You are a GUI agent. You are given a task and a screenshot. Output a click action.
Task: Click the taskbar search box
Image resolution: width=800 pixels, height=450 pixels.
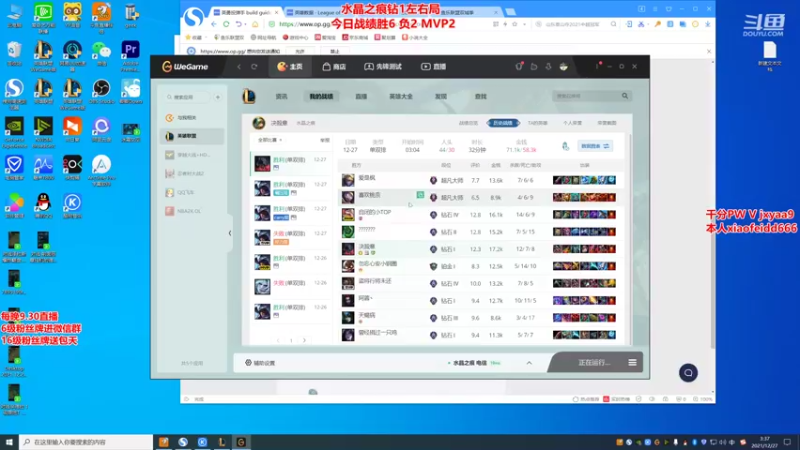(86, 442)
